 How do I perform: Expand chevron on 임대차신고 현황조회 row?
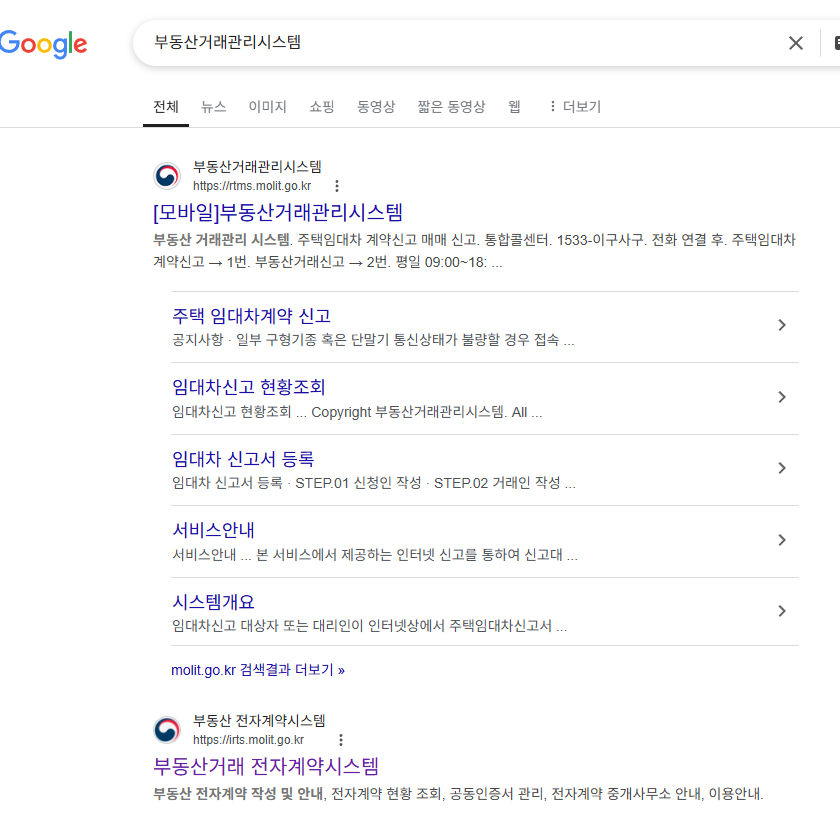(x=782, y=397)
